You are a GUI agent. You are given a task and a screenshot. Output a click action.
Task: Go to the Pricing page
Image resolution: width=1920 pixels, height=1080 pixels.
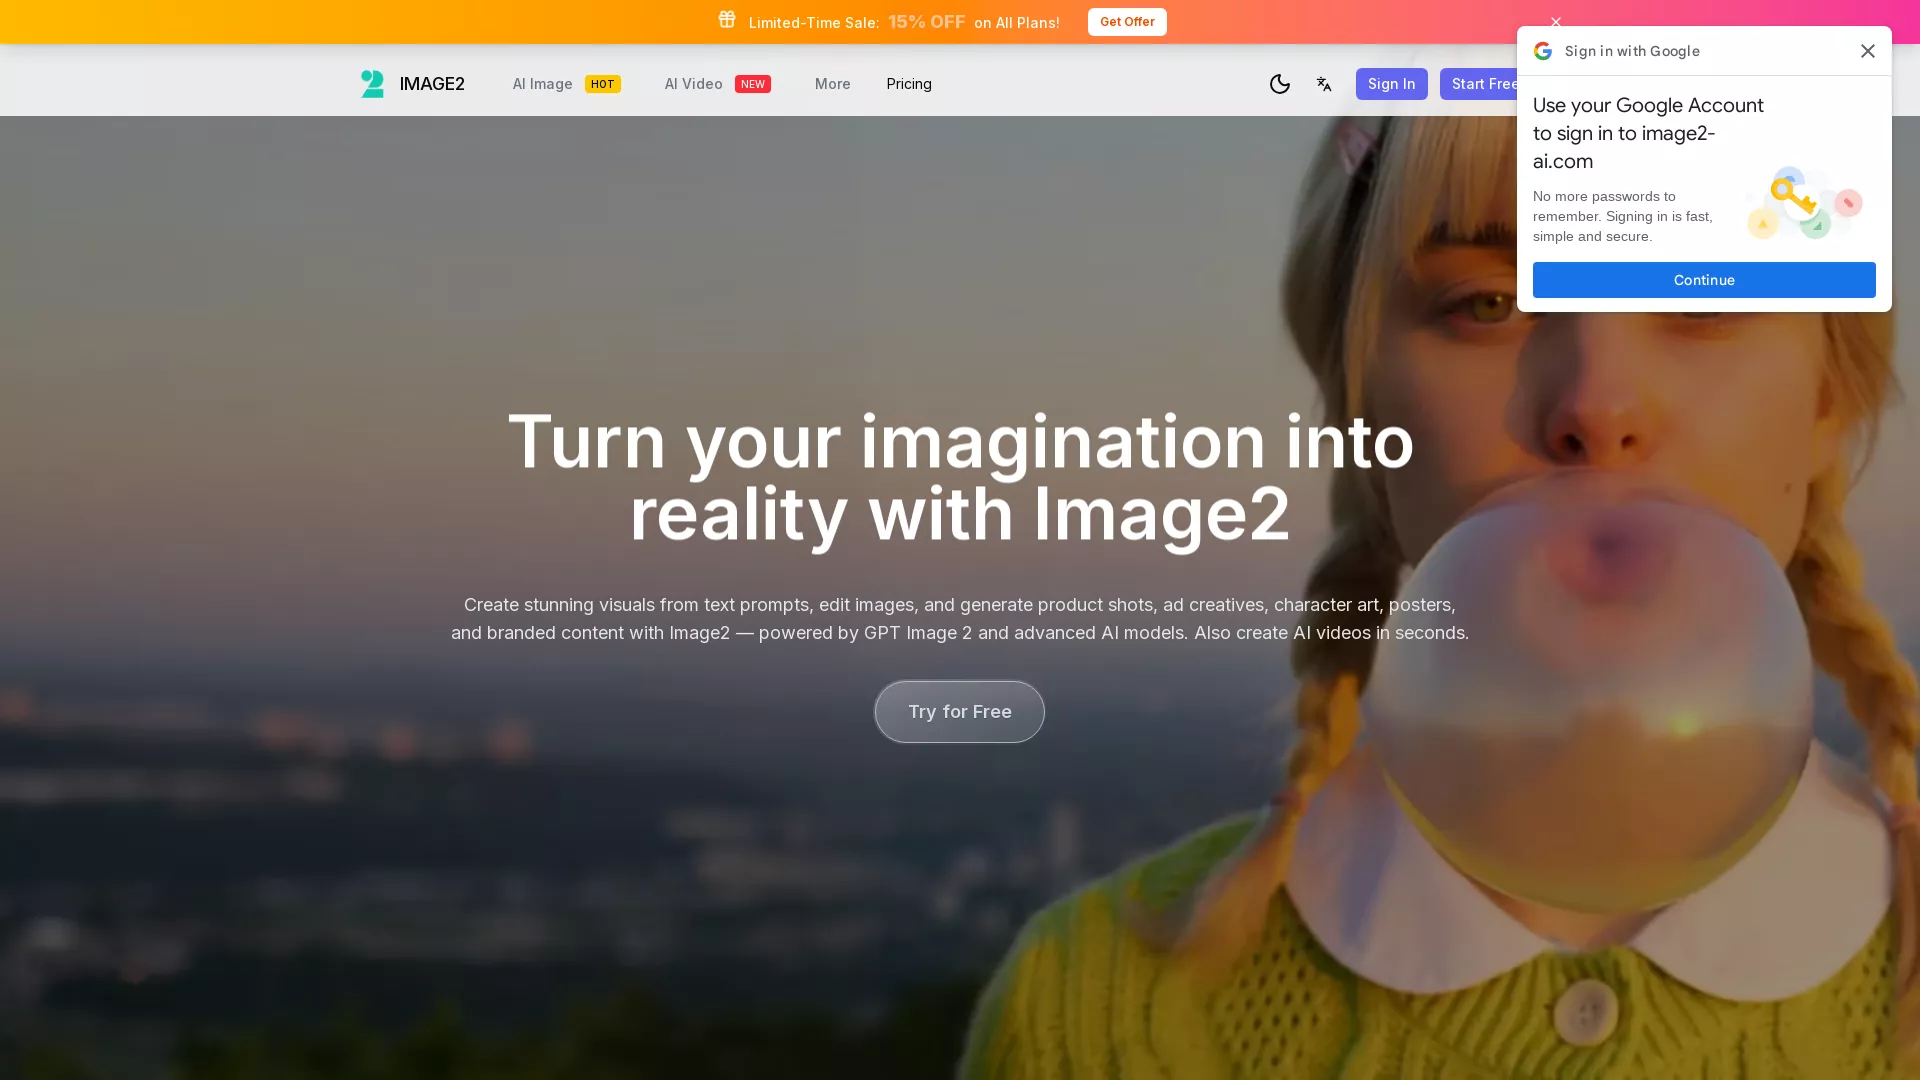[909, 84]
